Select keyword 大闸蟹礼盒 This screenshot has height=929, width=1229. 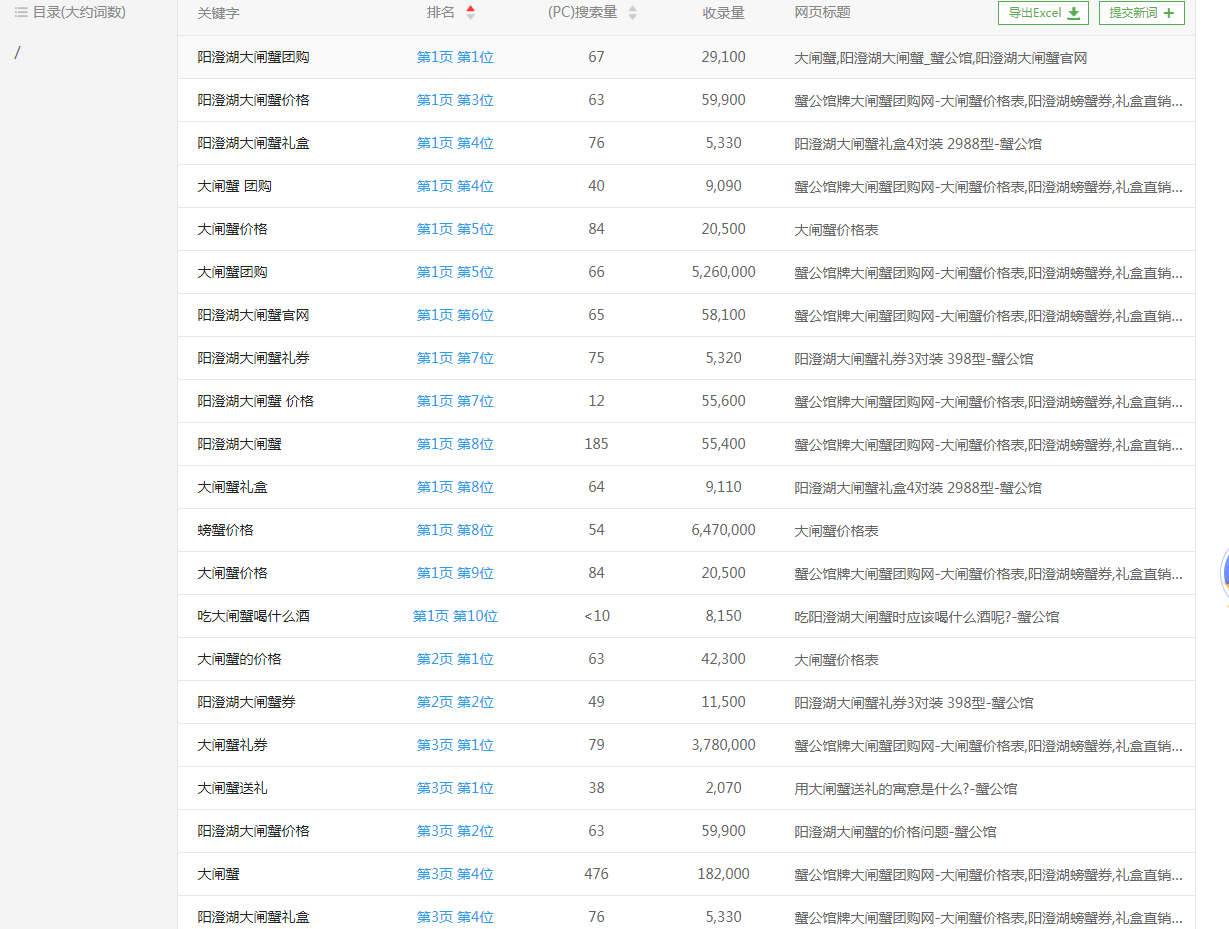(x=232, y=487)
